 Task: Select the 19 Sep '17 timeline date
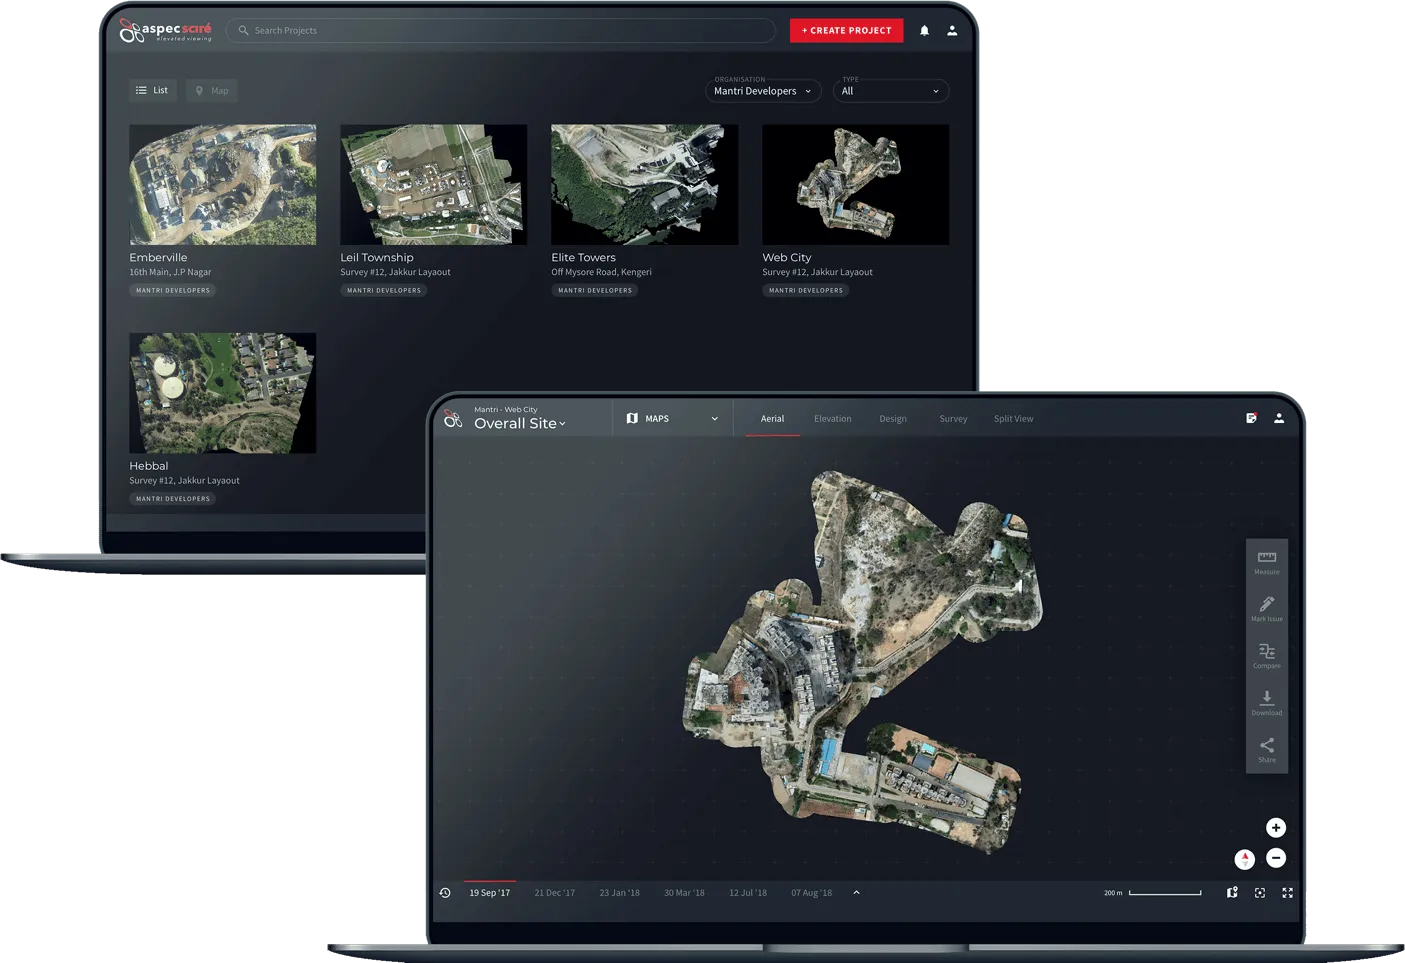(490, 893)
